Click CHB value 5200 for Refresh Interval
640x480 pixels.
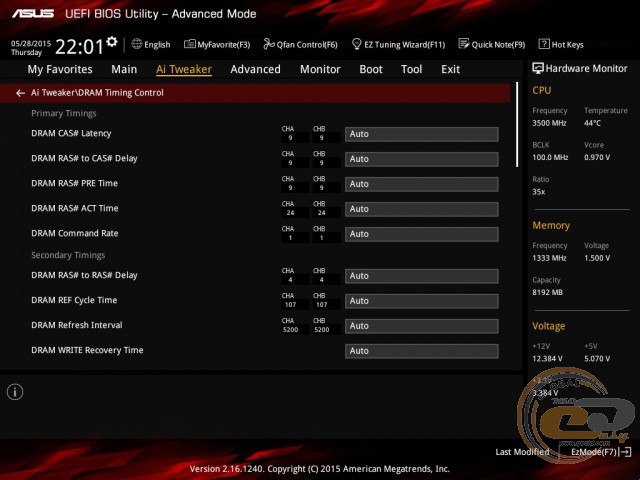pyautogui.click(x=322, y=329)
